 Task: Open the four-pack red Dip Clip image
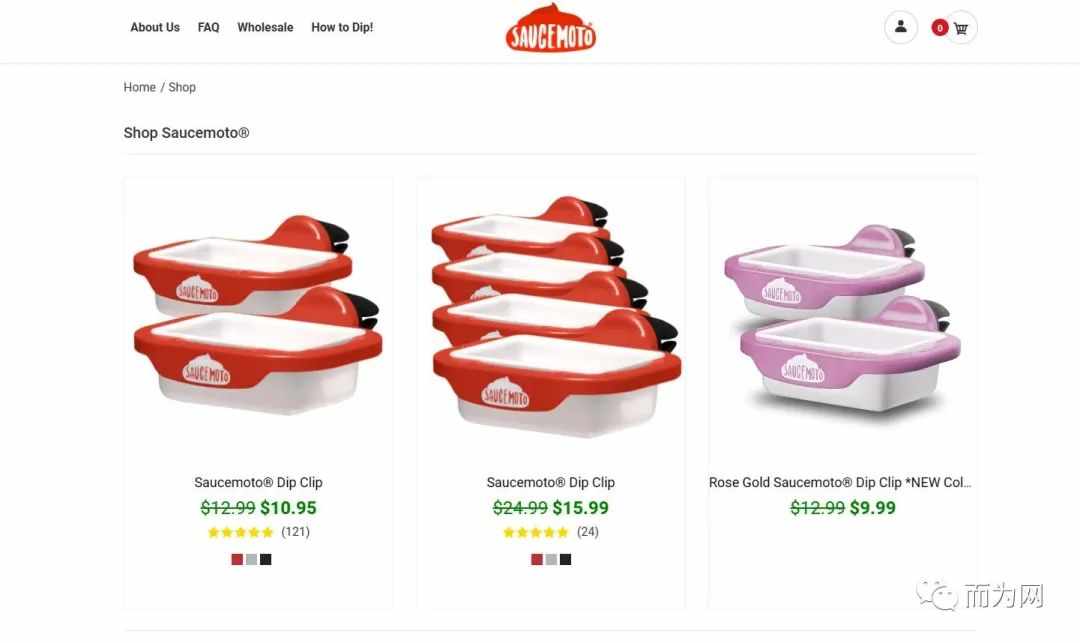(555, 317)
